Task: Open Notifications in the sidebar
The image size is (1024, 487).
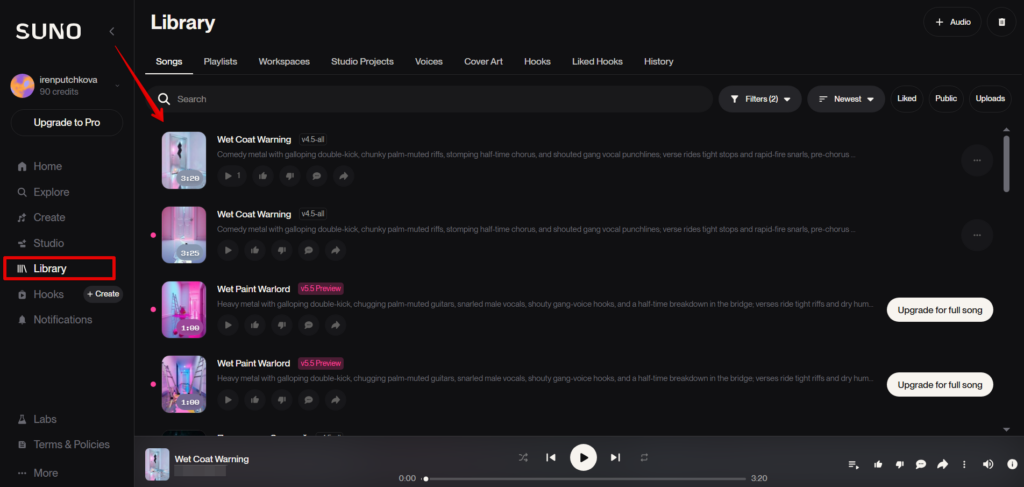Action: coord(55,320)
